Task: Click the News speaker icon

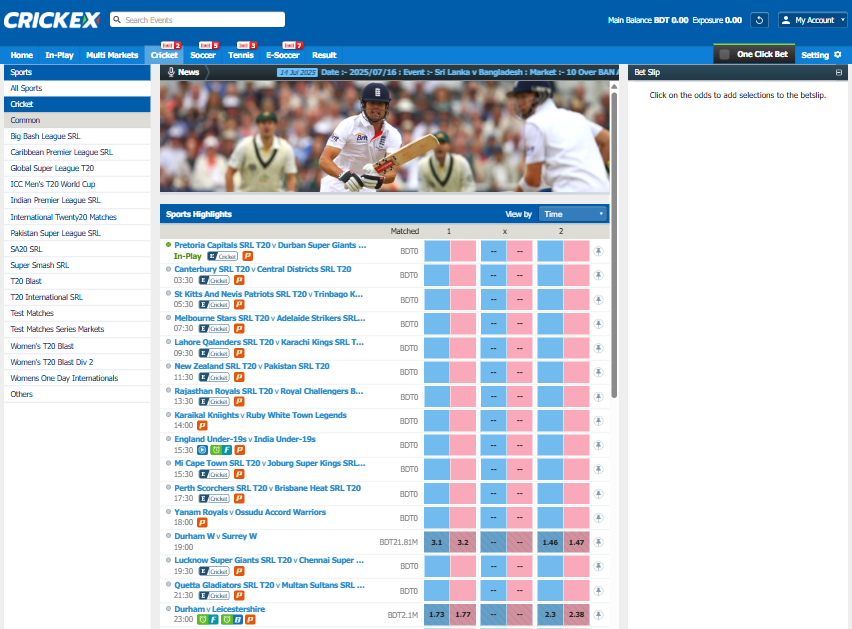Action: click(x=171, y=71)
